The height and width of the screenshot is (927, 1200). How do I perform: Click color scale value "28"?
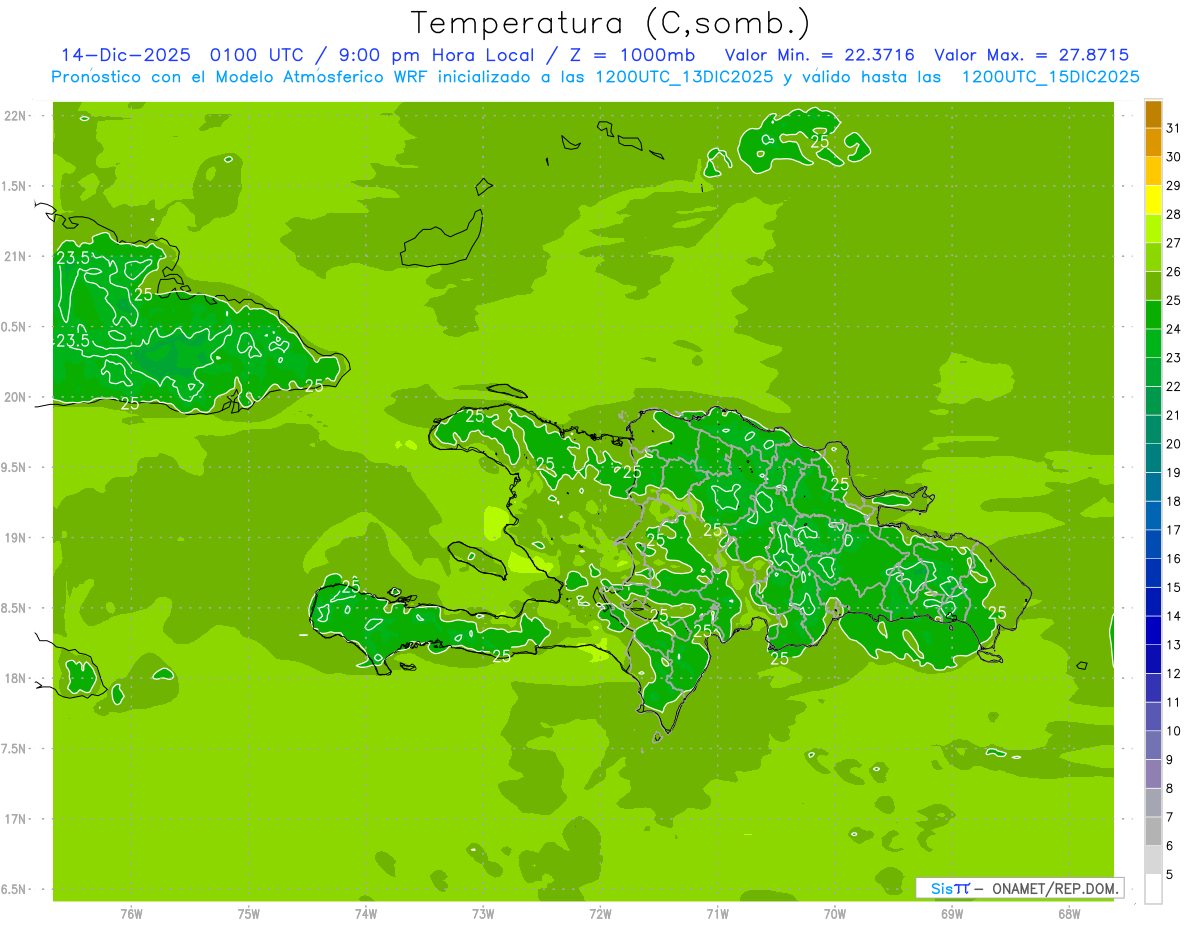click(1174, 214)
